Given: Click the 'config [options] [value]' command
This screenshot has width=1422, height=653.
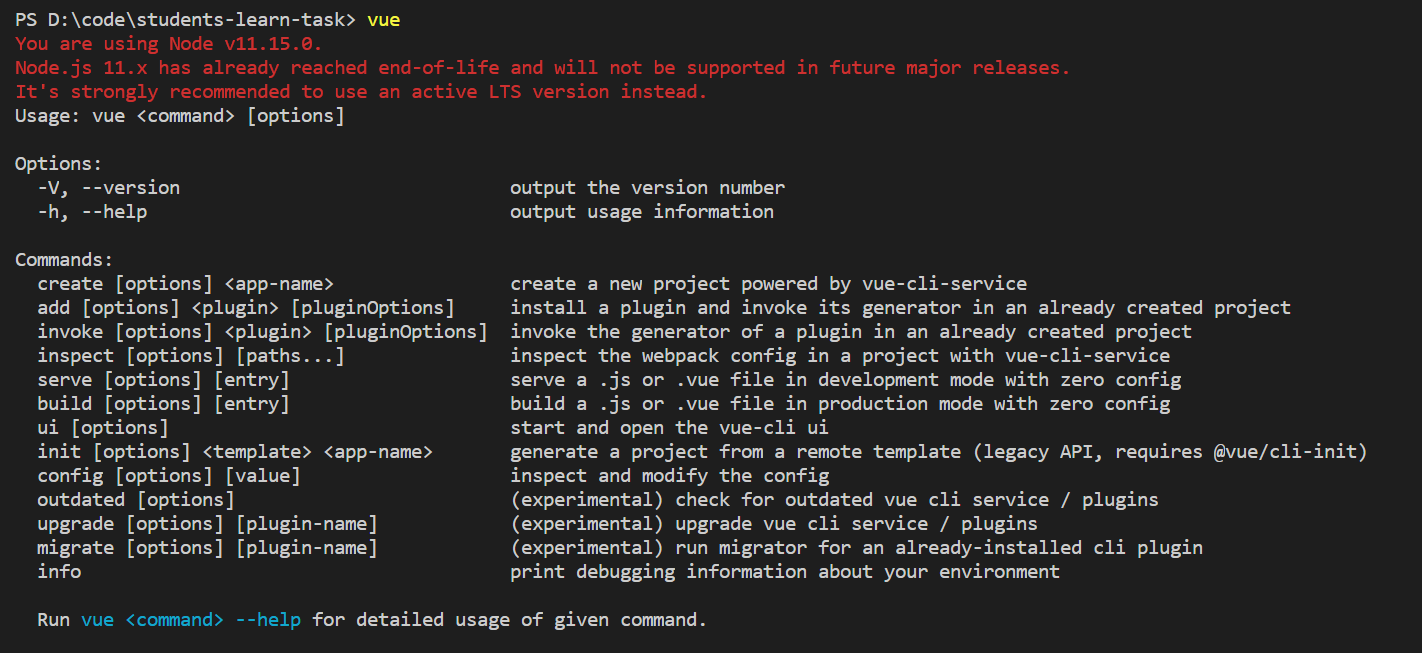Looking at the screenshot, I should point(169,476).
